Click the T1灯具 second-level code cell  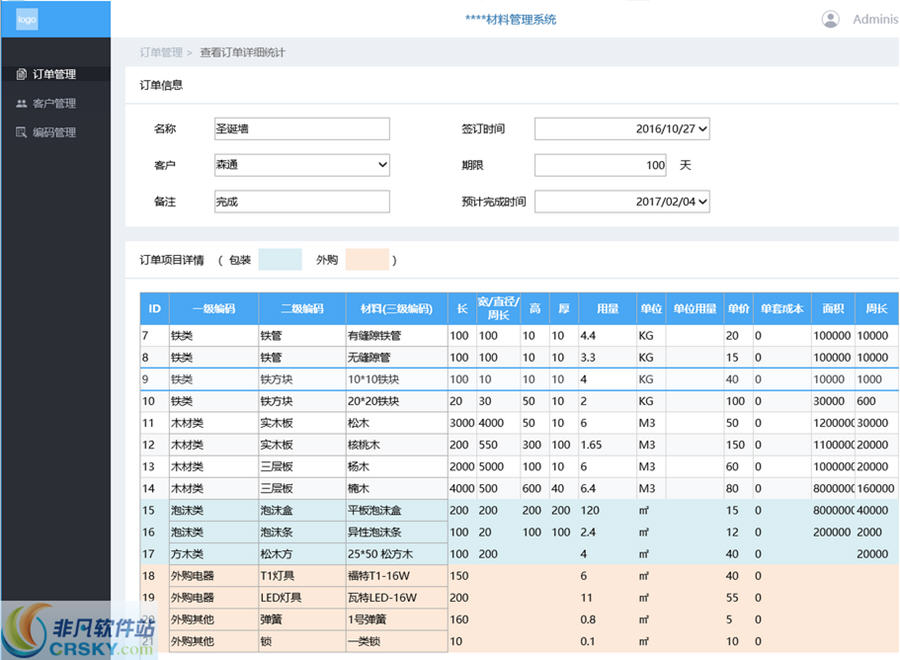point(302,576)
